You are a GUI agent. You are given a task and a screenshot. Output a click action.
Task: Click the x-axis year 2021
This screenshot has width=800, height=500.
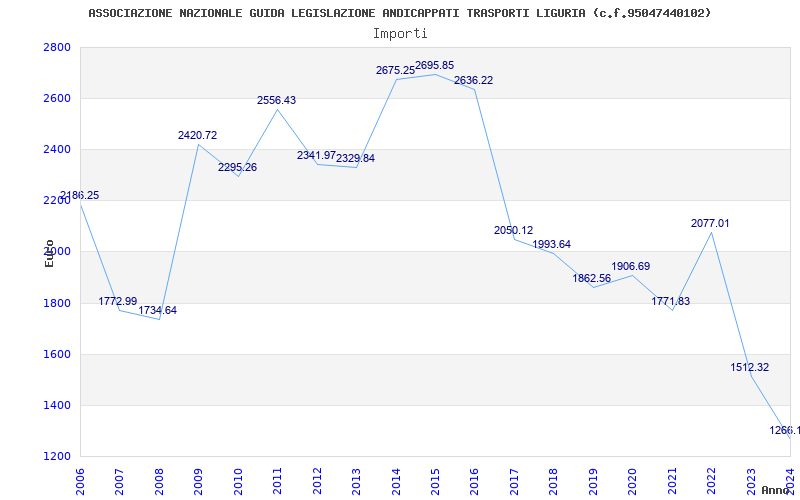(672, 482)
